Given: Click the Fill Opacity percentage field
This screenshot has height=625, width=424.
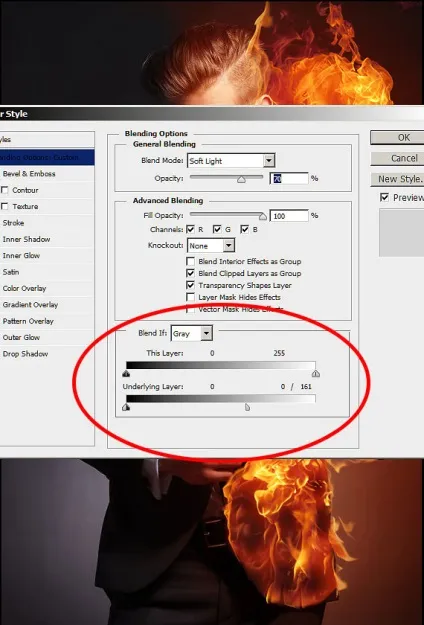Looking at the screenshot, I should 289,216.
